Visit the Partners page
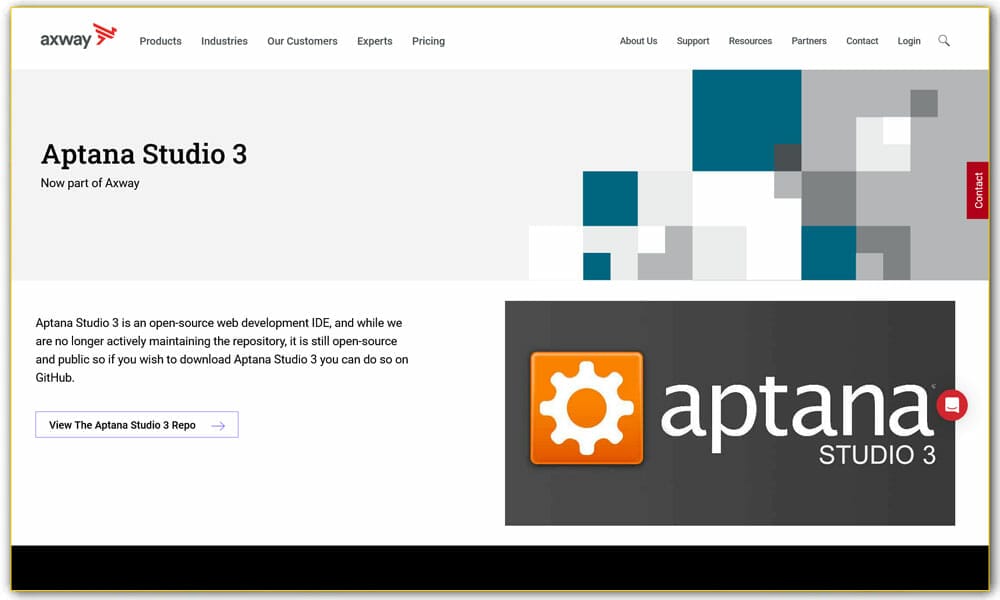 809,41
